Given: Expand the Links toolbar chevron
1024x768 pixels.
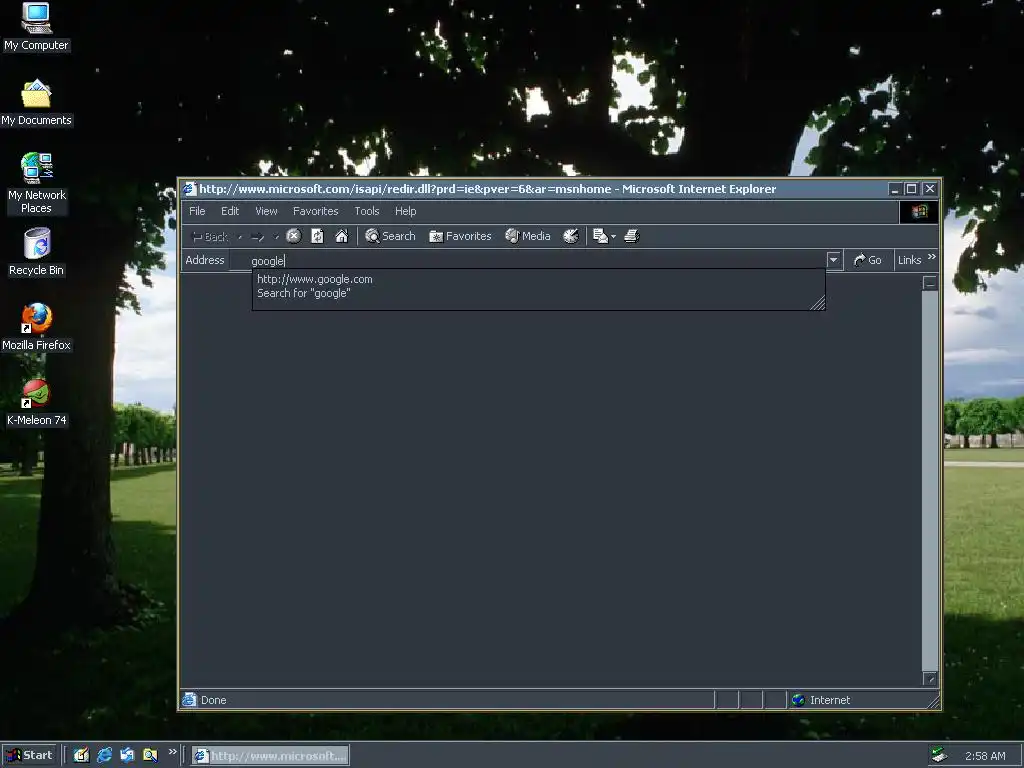Looking at the screenshot, I should [x=932, y=257].
